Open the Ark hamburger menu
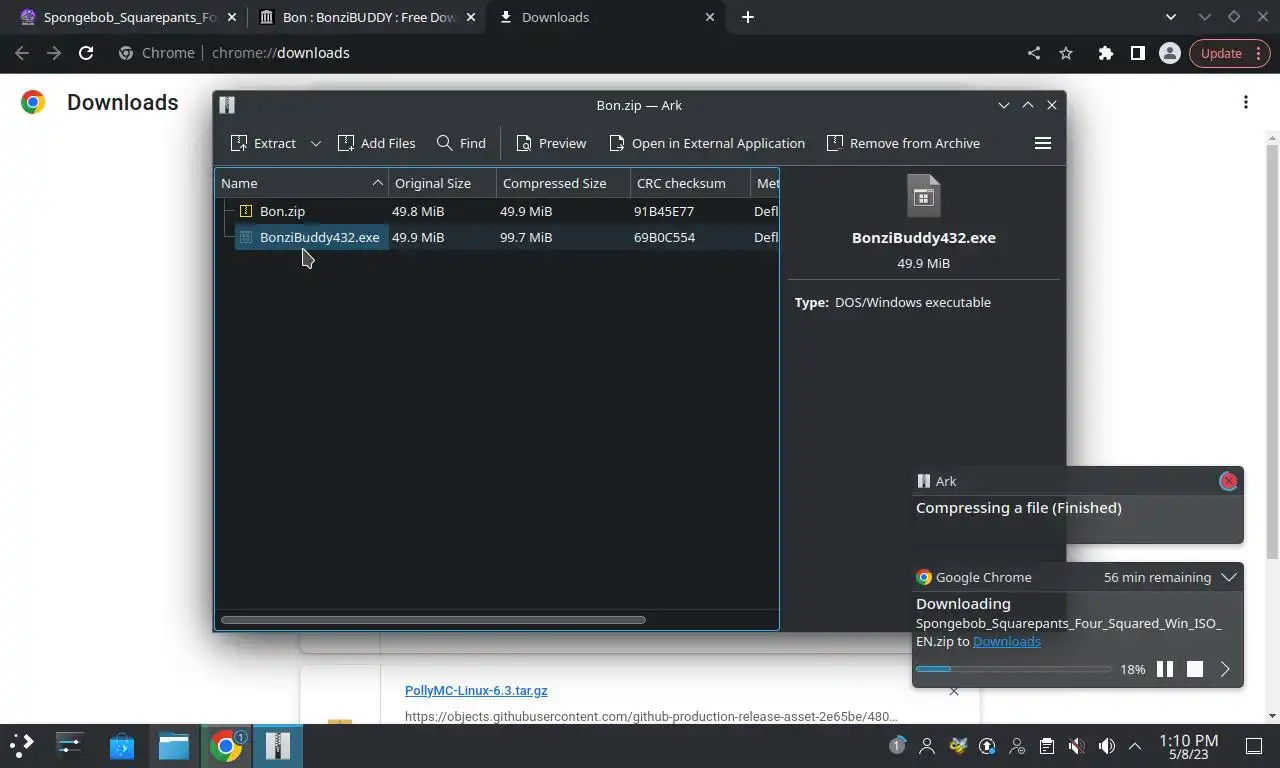 pos(1042,143)
